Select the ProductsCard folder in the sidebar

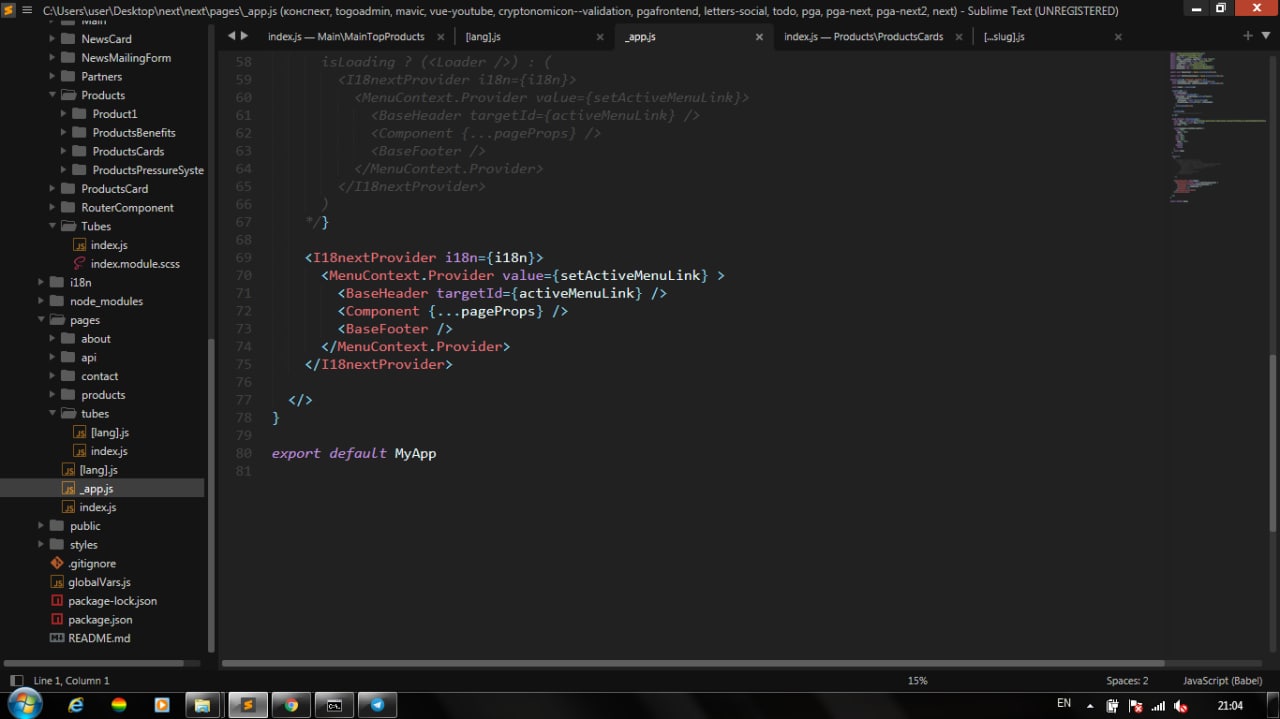coord(114,189)
